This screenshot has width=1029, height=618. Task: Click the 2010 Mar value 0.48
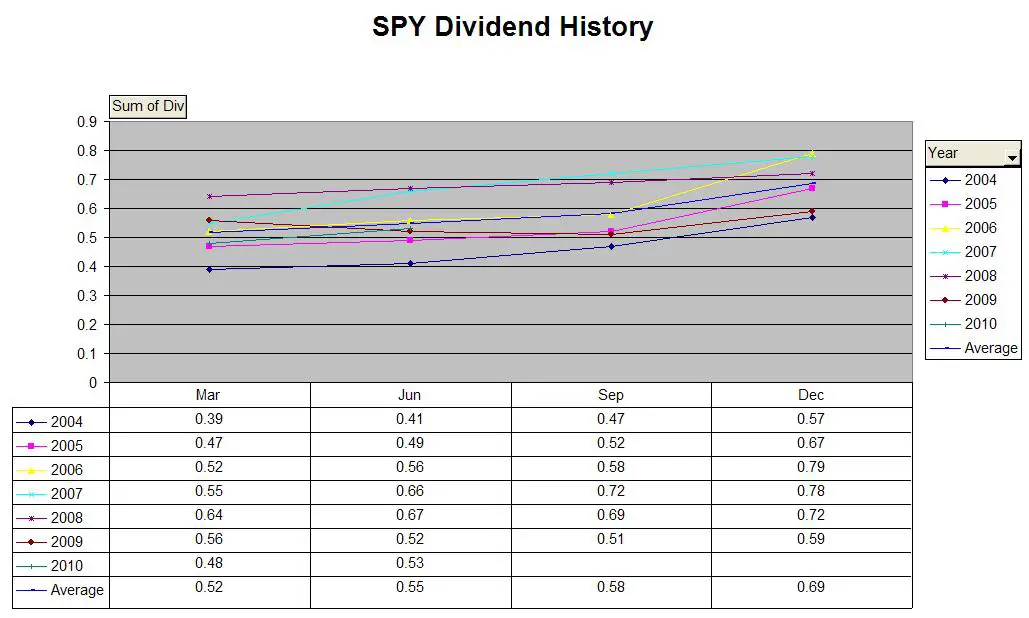(x=209, y=563)
